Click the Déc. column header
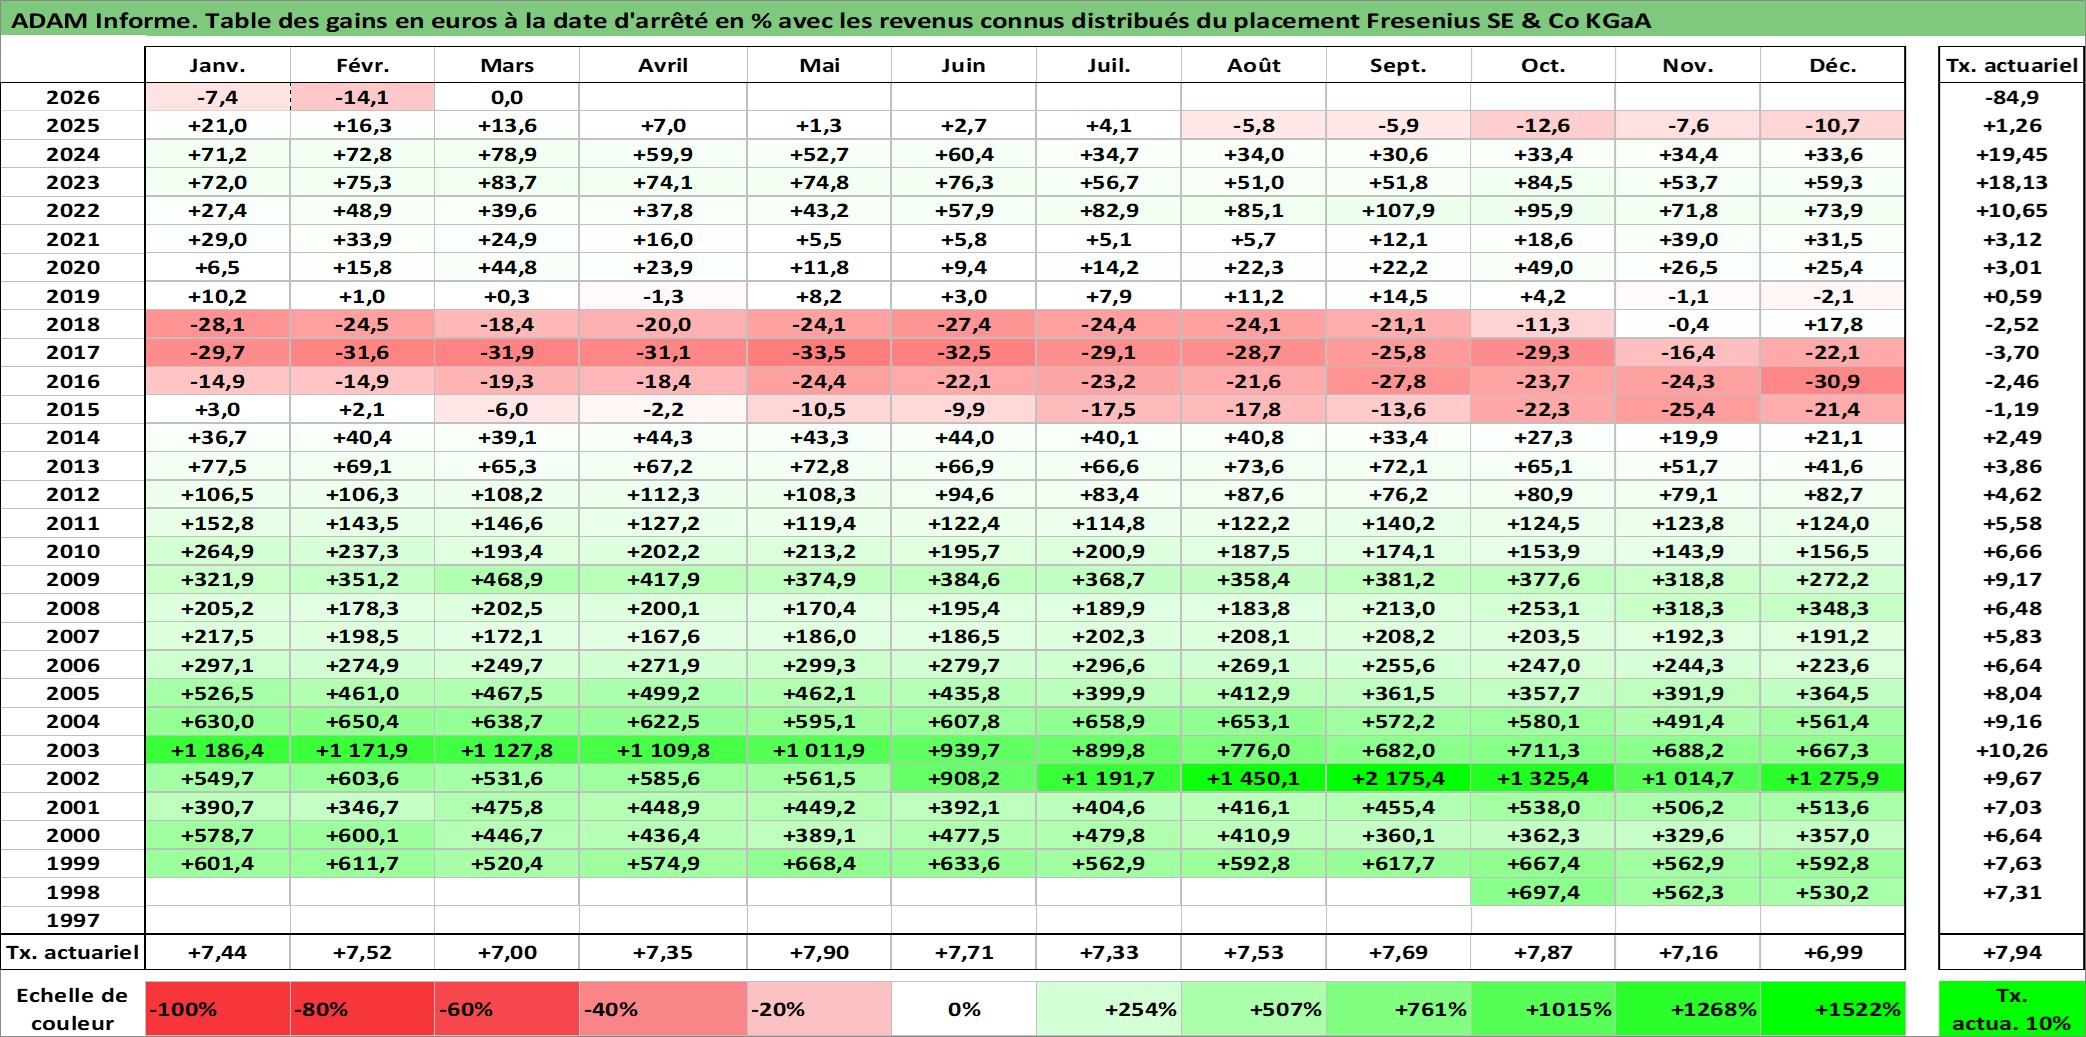The image size is (2086, 1037). coord(1833,65)
